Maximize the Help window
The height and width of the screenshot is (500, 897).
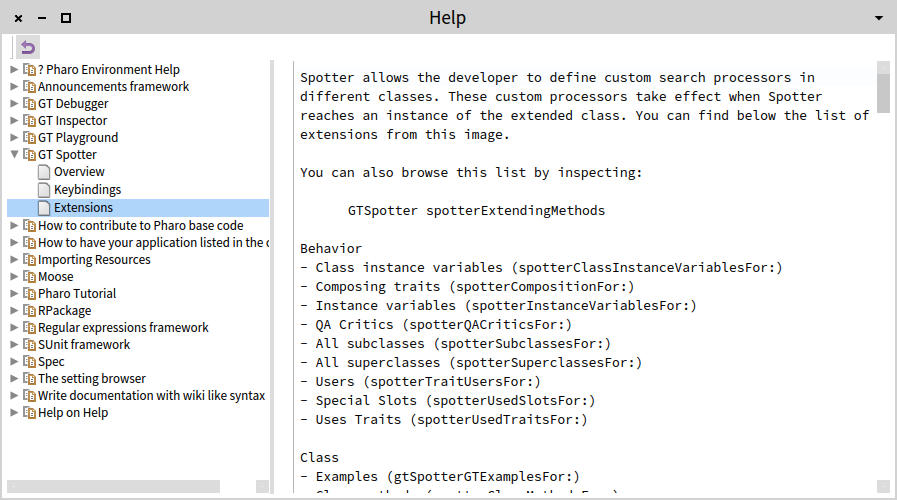click(66, 18)
